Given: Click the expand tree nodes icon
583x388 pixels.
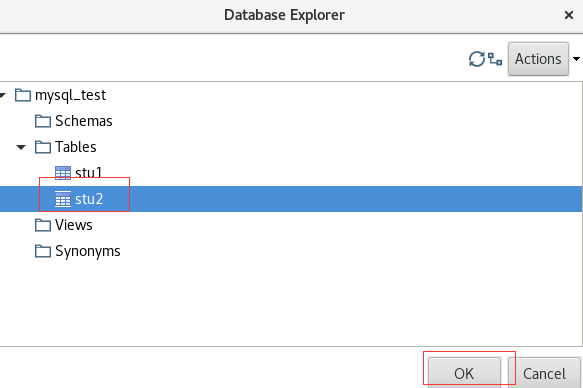Looking at the screenshot, I should [x=495, y=59].
